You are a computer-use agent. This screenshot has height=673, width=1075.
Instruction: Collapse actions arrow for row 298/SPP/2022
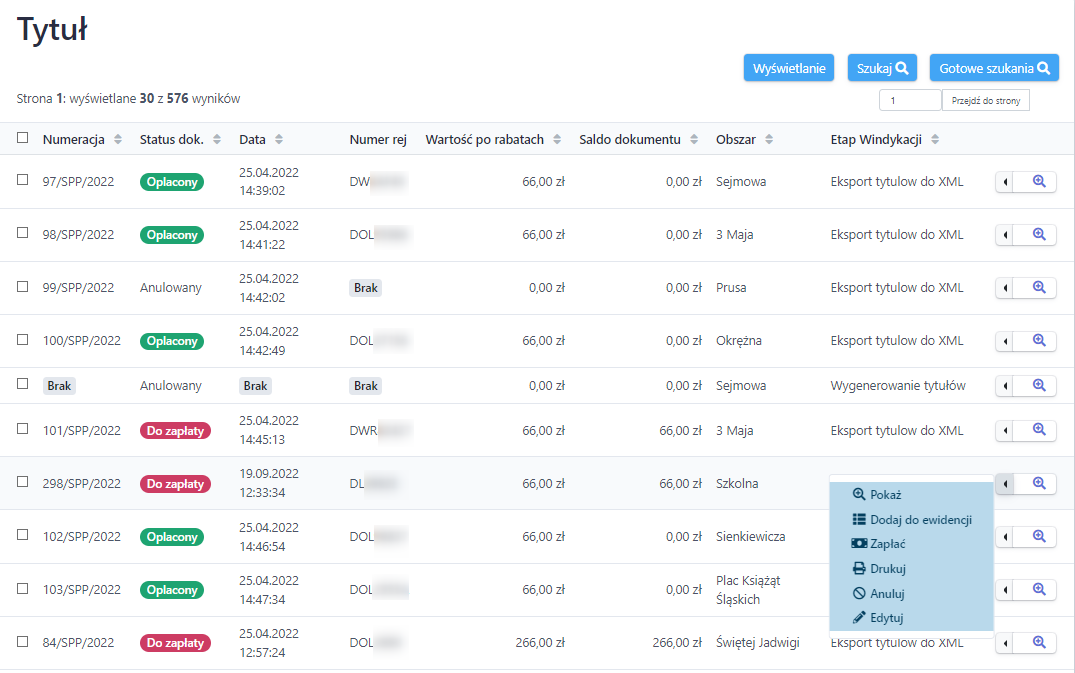point(1005,484)
